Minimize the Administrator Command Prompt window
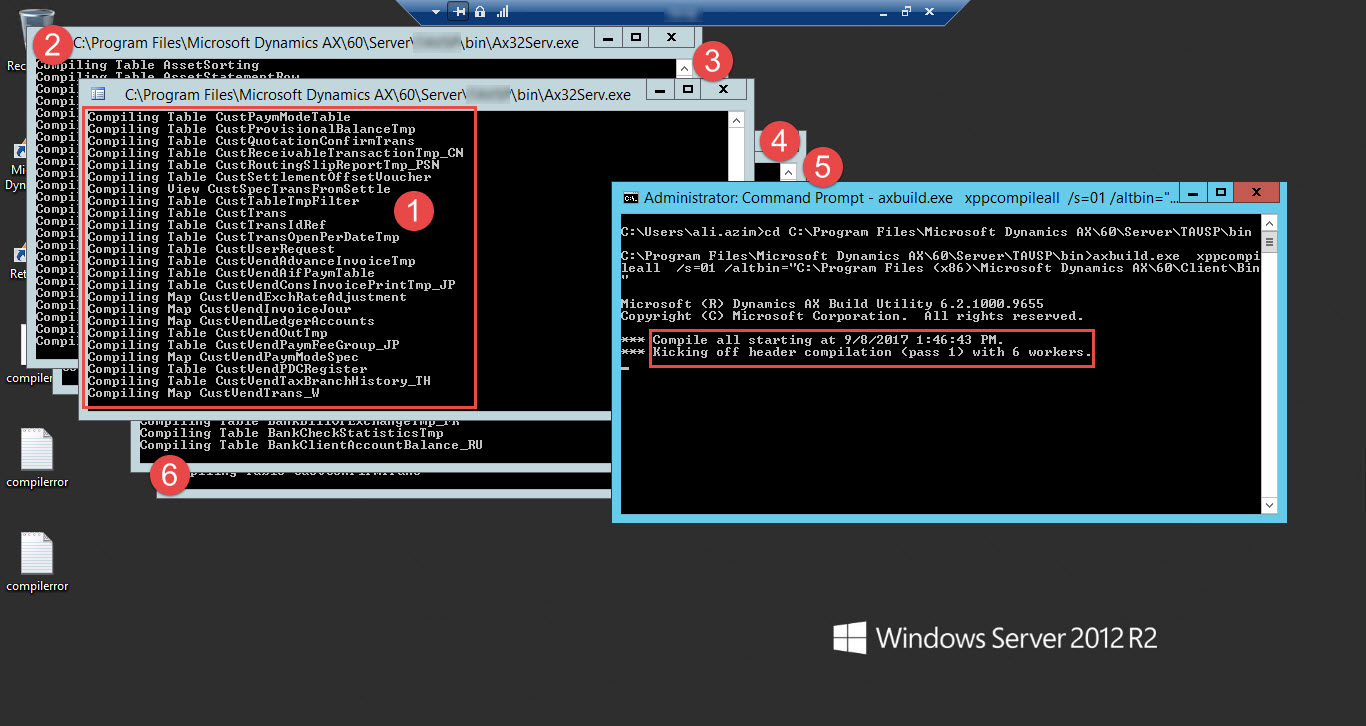Viewport: 1366px width, 726px height. (x=1192, y=191)
